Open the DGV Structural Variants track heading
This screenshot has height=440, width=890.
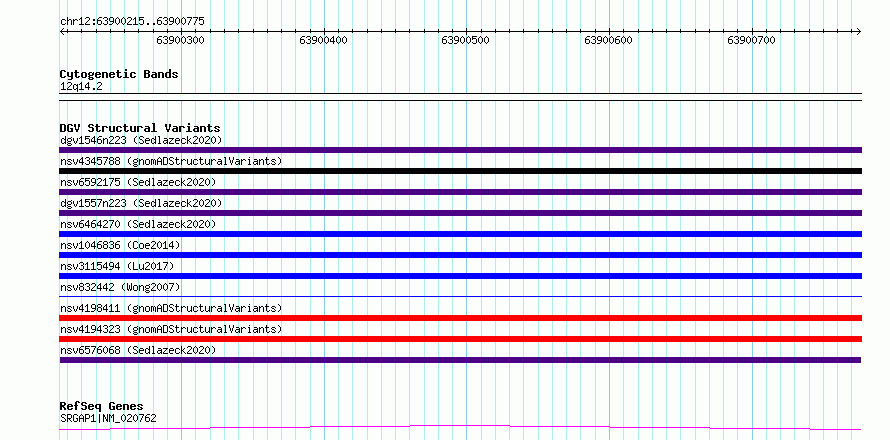[140, 128]
